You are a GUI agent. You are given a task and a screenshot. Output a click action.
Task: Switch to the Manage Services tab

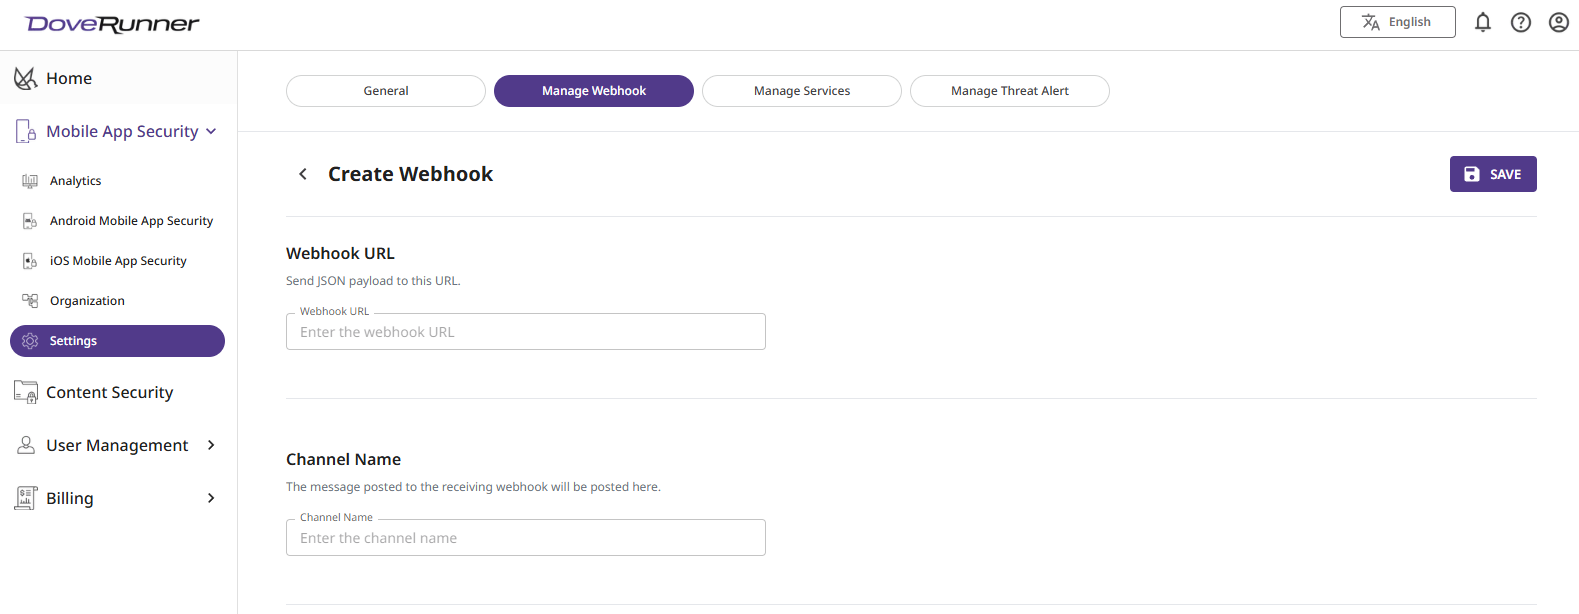point(801,90)
